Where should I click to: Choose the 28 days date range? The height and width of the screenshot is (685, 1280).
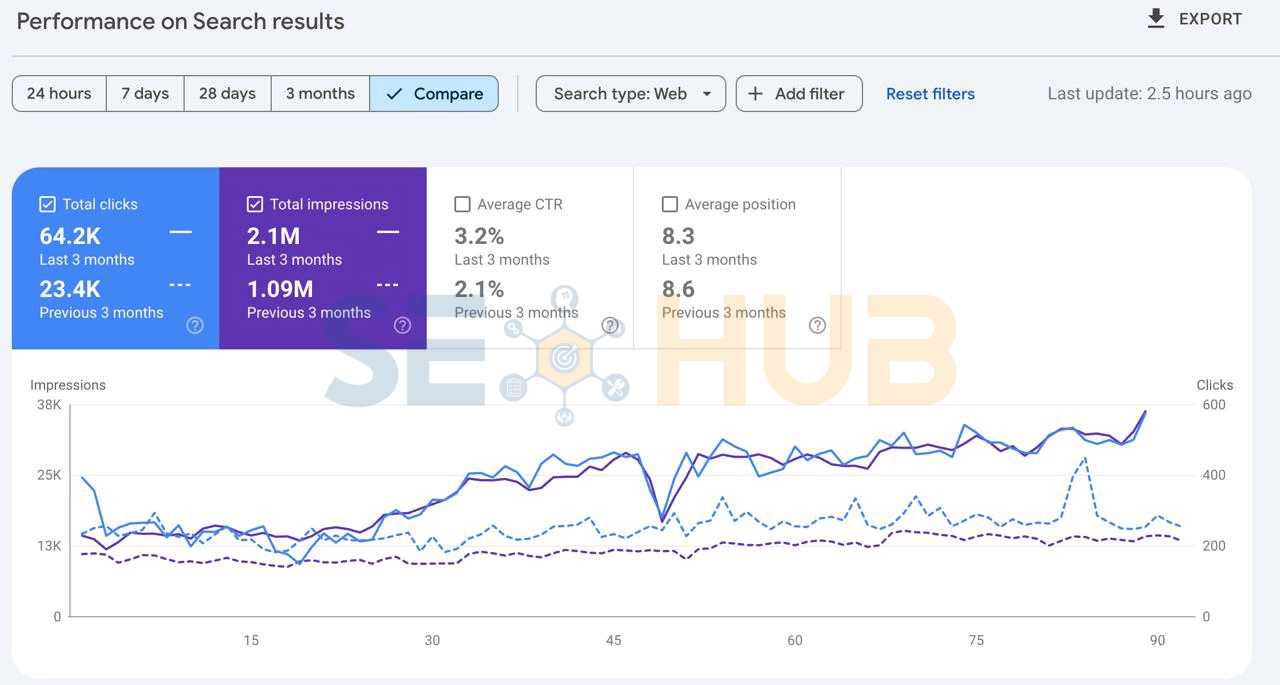pyautogui.click(x=227, y=94)
